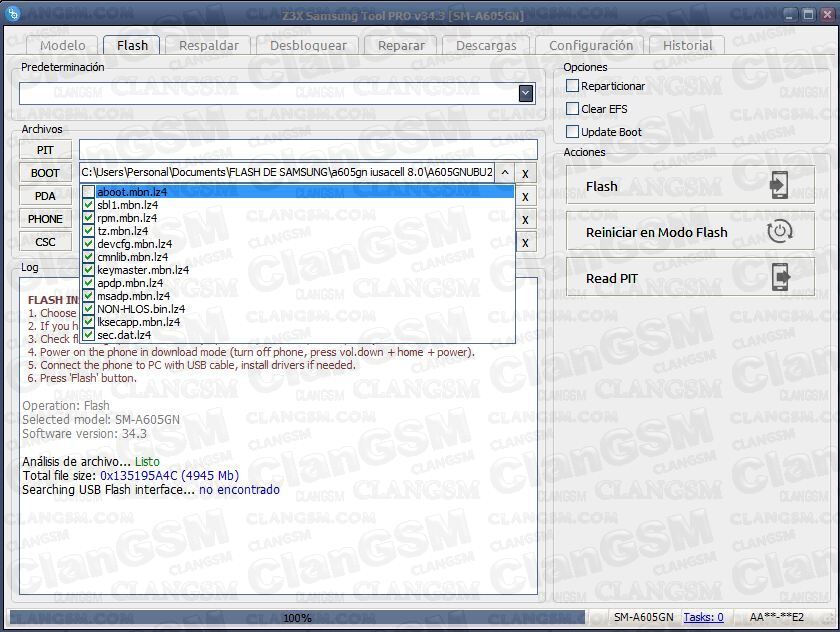Click the CSC file button

click(x=46, y=242)
